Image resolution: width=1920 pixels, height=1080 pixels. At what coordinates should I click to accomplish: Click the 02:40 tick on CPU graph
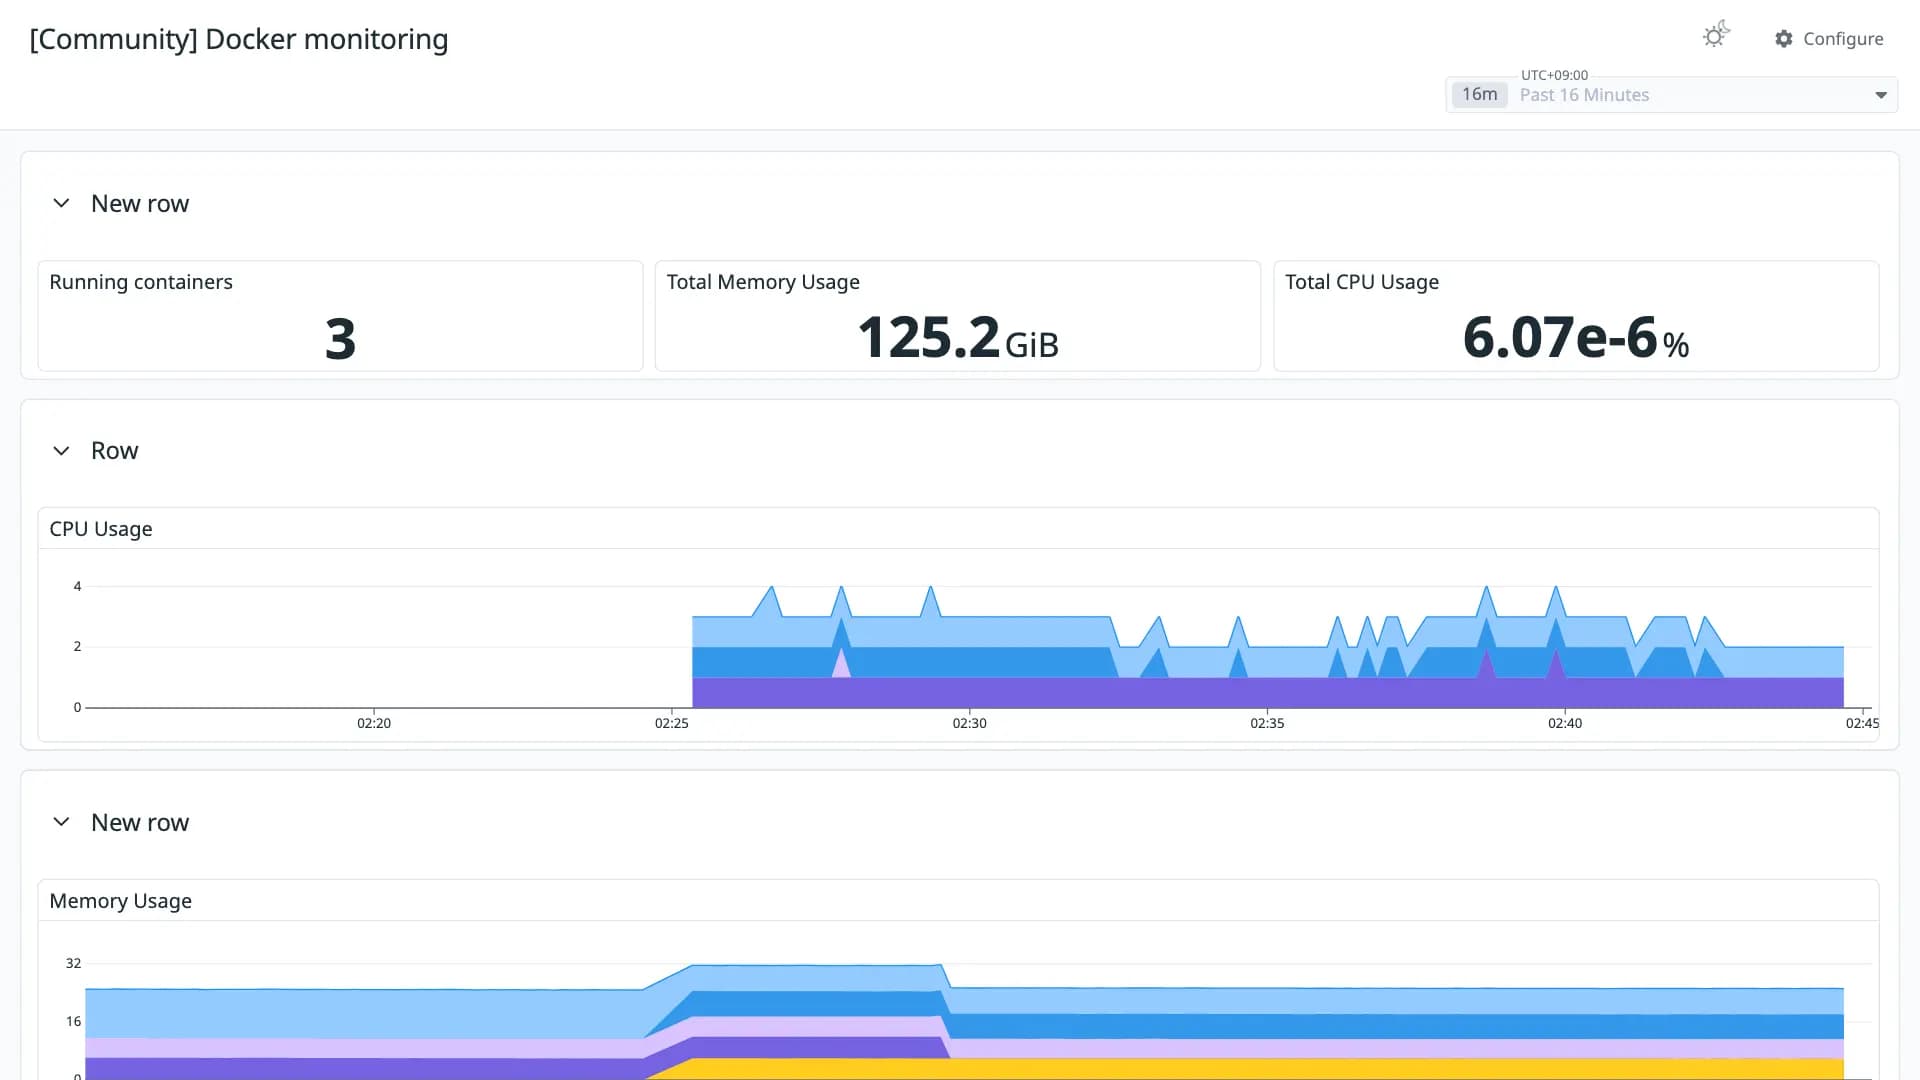coord(1565,723)
